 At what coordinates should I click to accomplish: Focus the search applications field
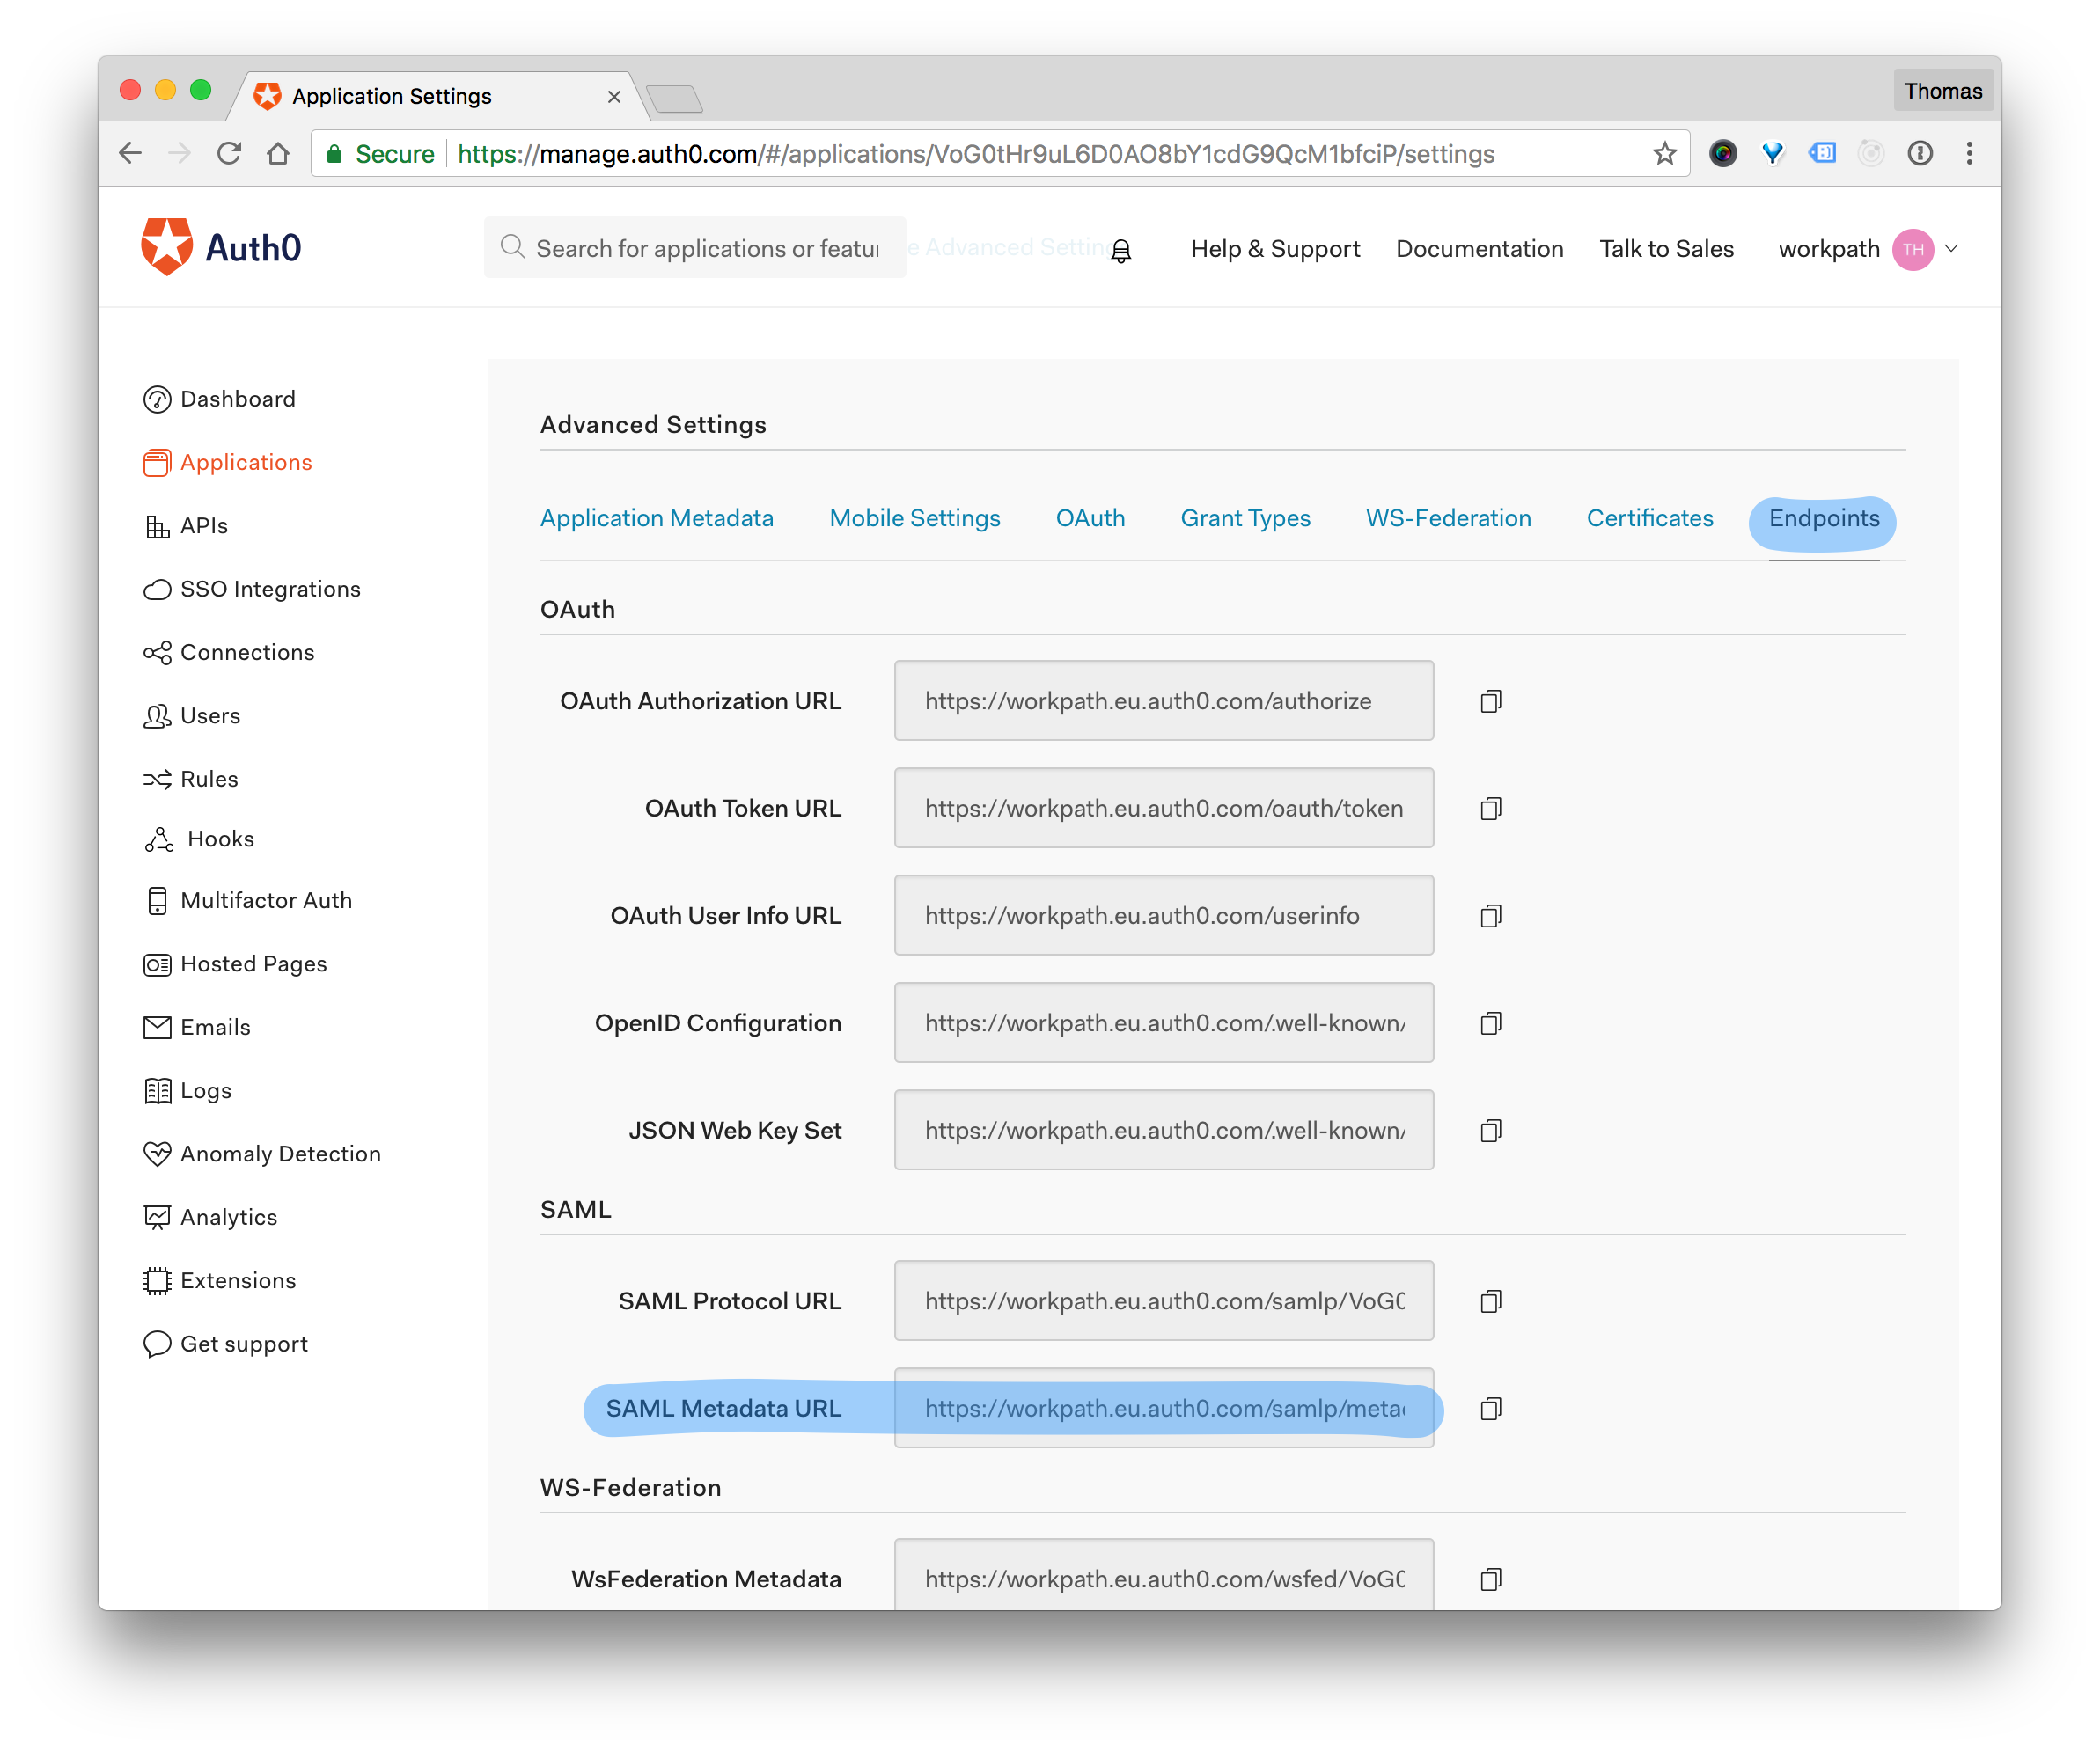[695, 248]
